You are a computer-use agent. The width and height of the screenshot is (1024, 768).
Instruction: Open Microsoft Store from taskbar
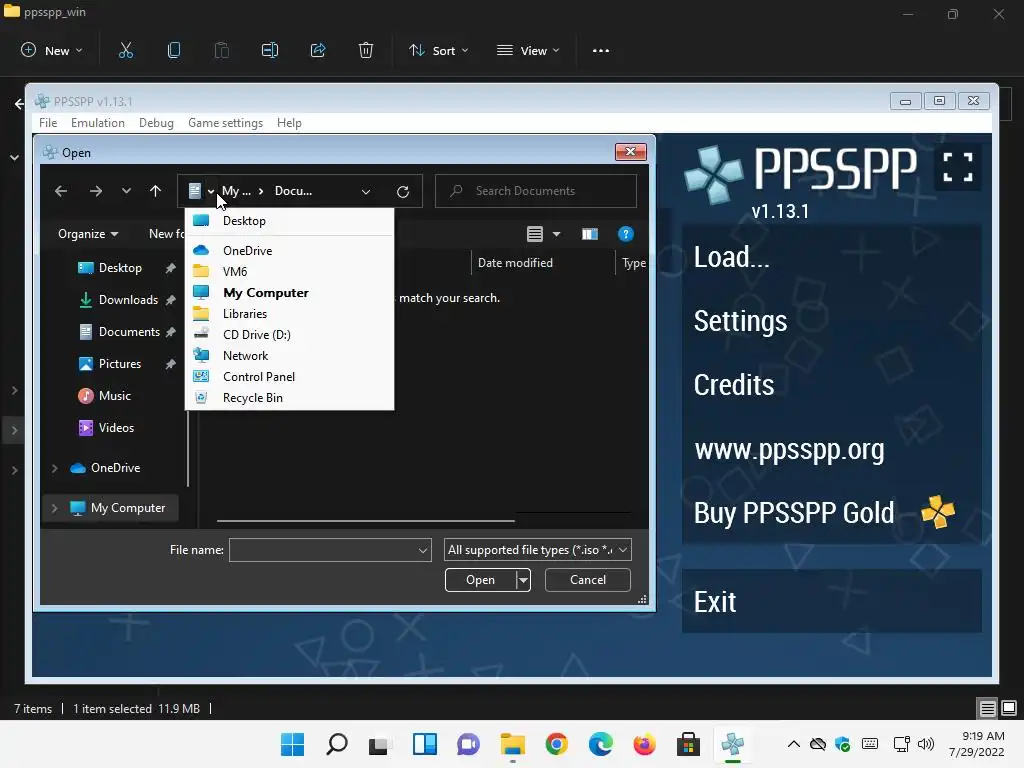[x=688, y=744]
